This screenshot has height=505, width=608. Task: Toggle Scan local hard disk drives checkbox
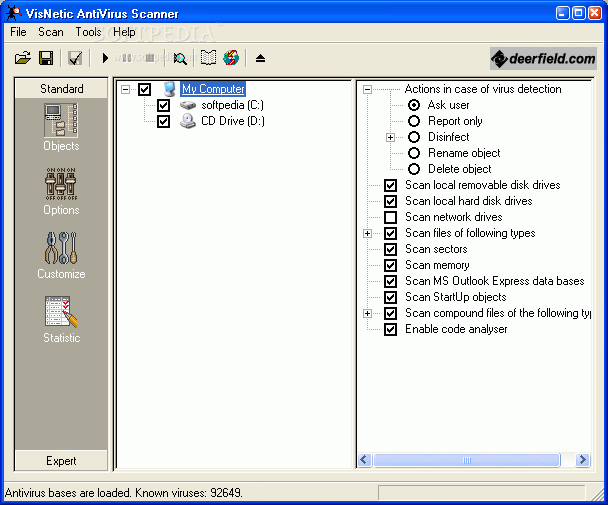coord(390,201)
